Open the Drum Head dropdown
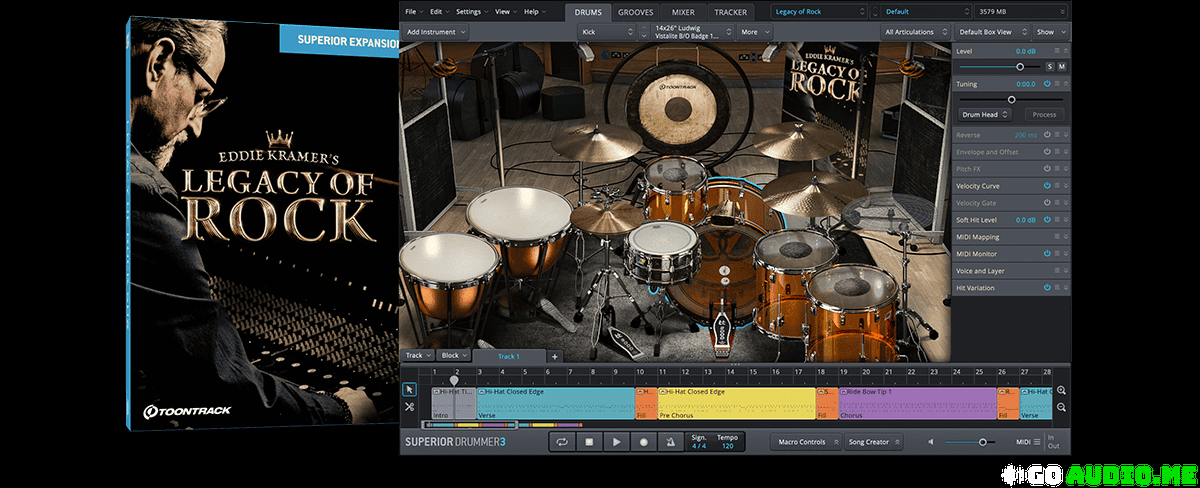This screenshot has height=488, width=1200. click(985, 115)
